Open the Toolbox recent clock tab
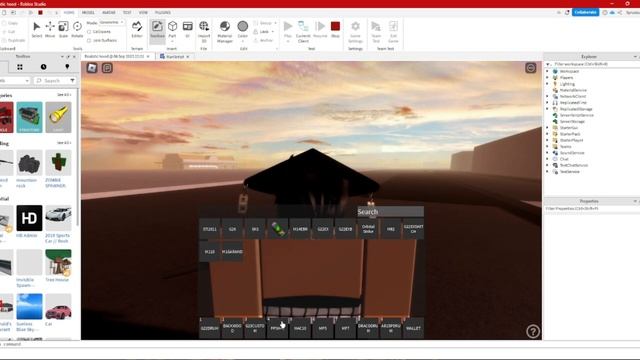 click(x=43, y=67)
